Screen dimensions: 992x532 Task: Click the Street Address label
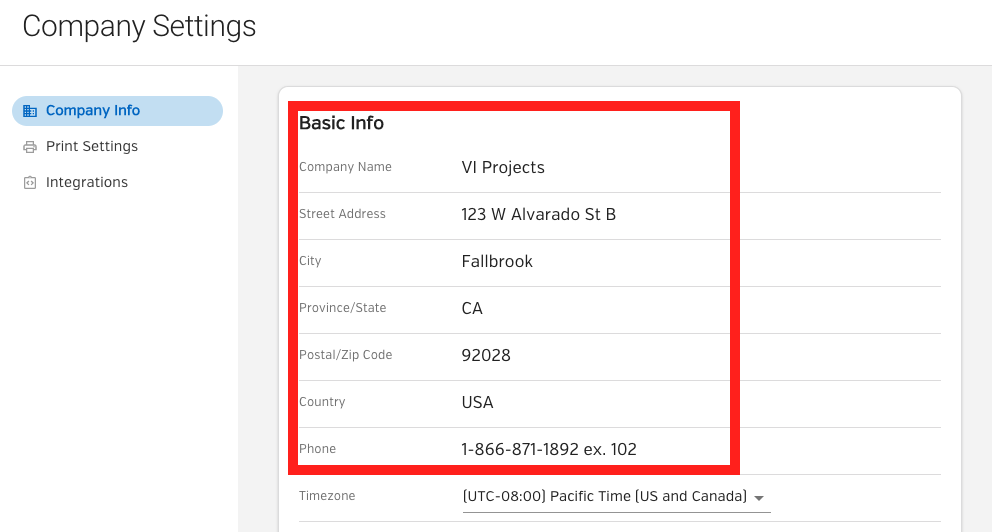pyautogui.click(x=342, y=214)
